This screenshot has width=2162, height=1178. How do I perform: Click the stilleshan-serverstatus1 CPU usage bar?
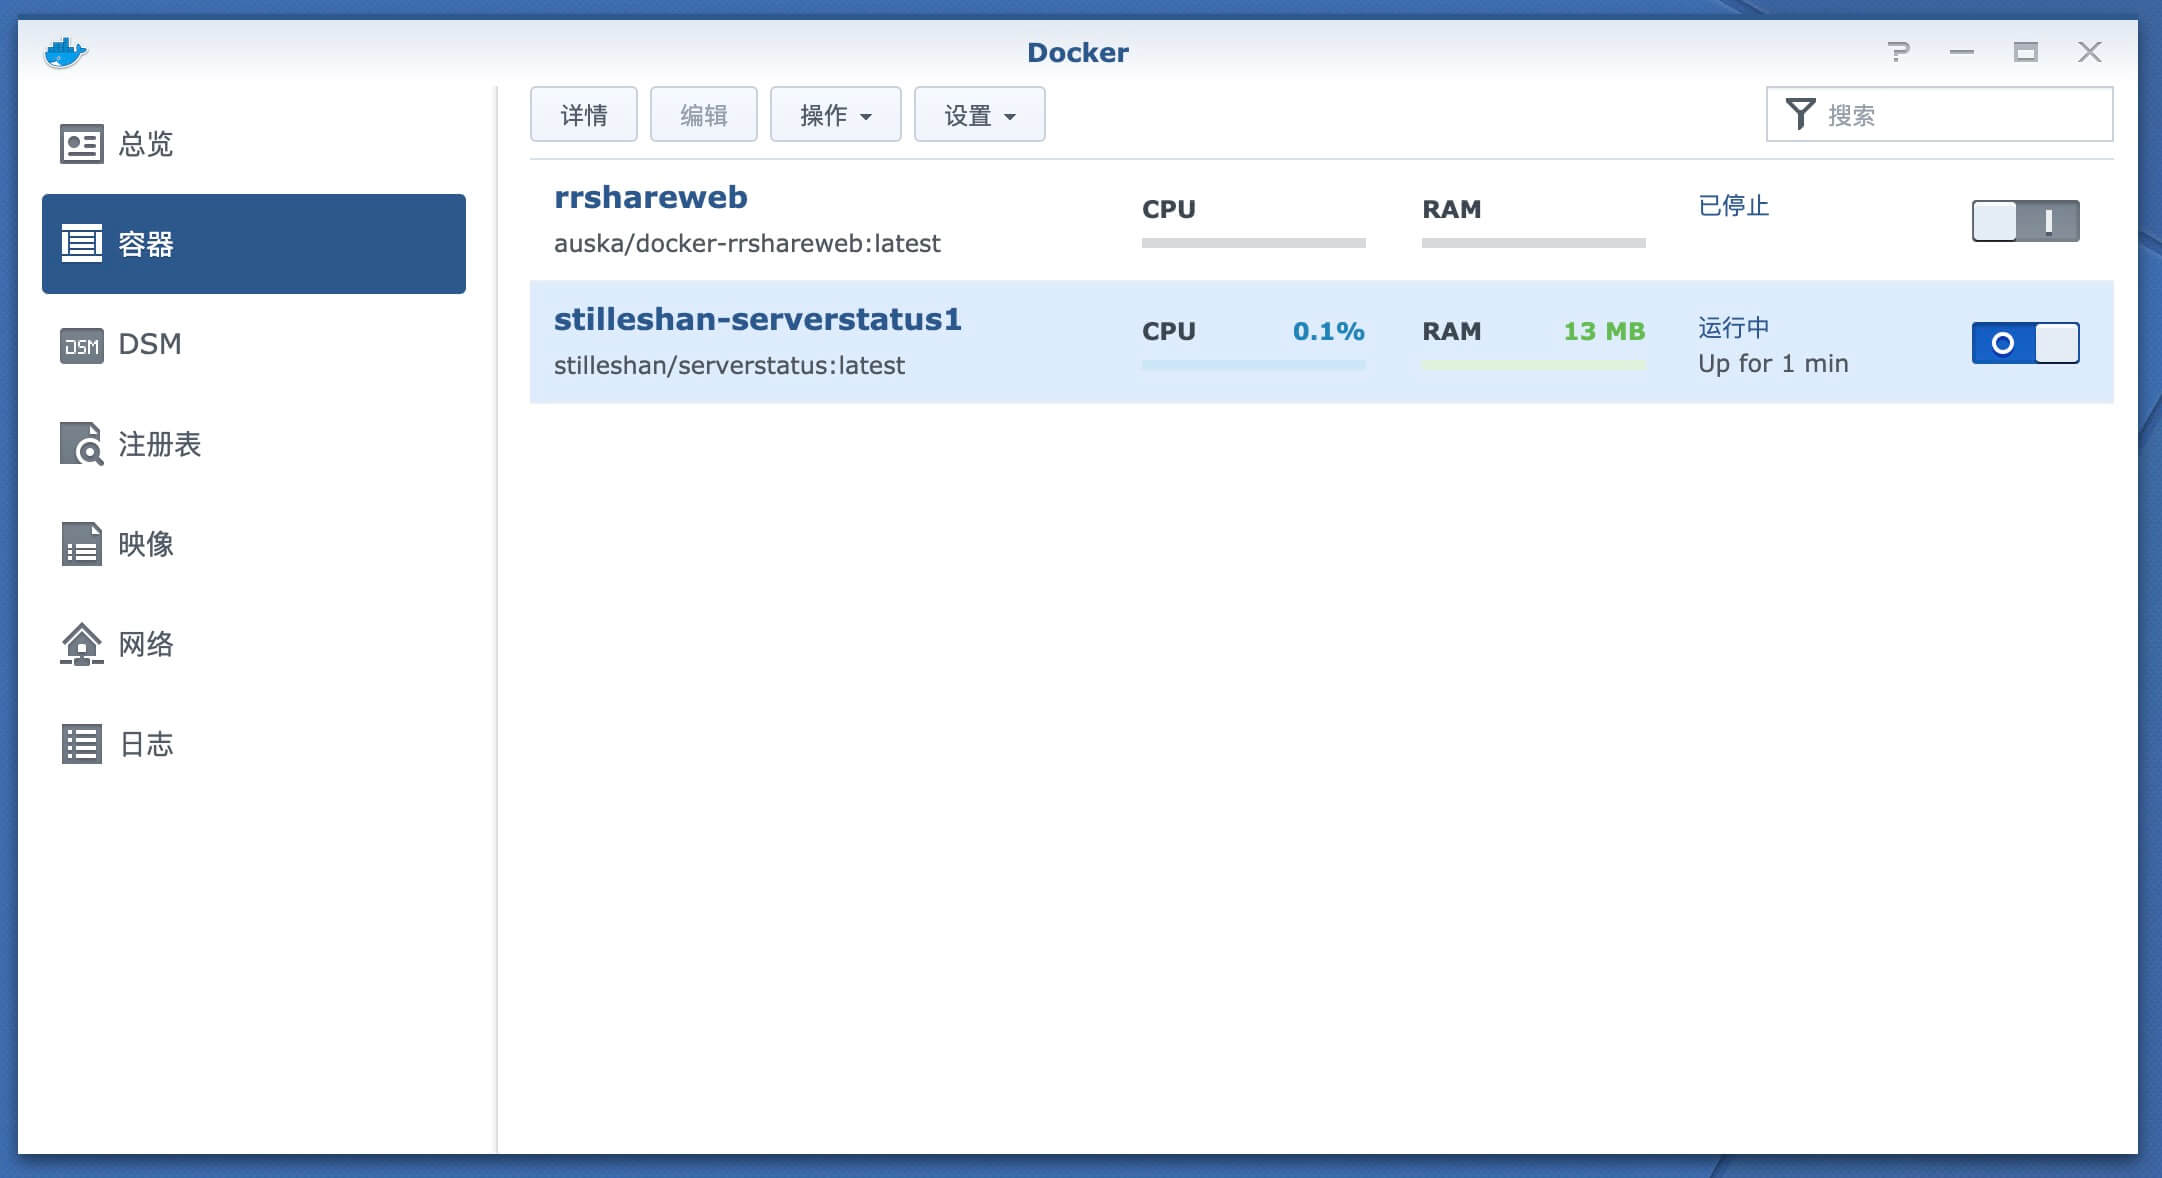[x=1253, y=365]
